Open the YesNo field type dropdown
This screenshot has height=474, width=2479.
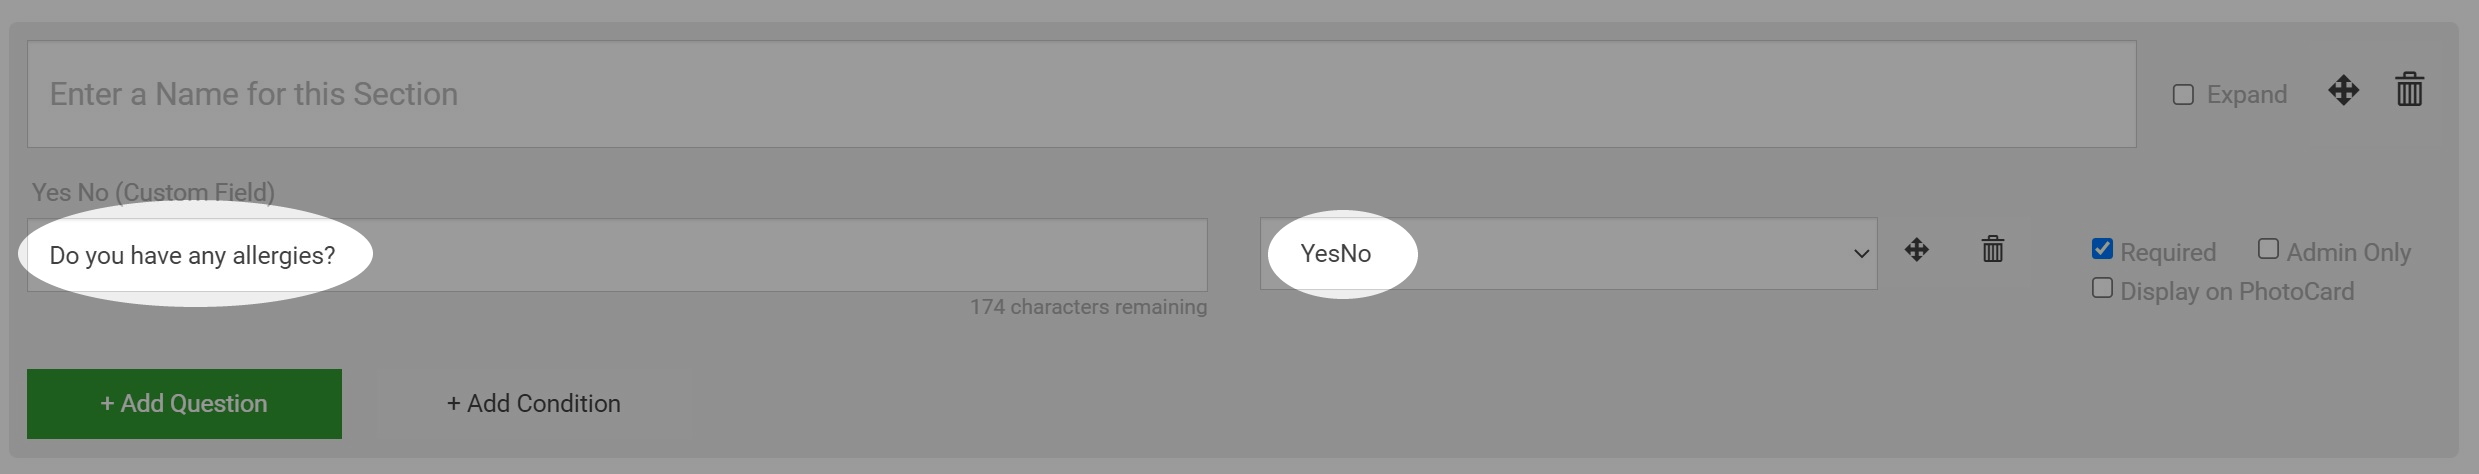click(1567, 254)
